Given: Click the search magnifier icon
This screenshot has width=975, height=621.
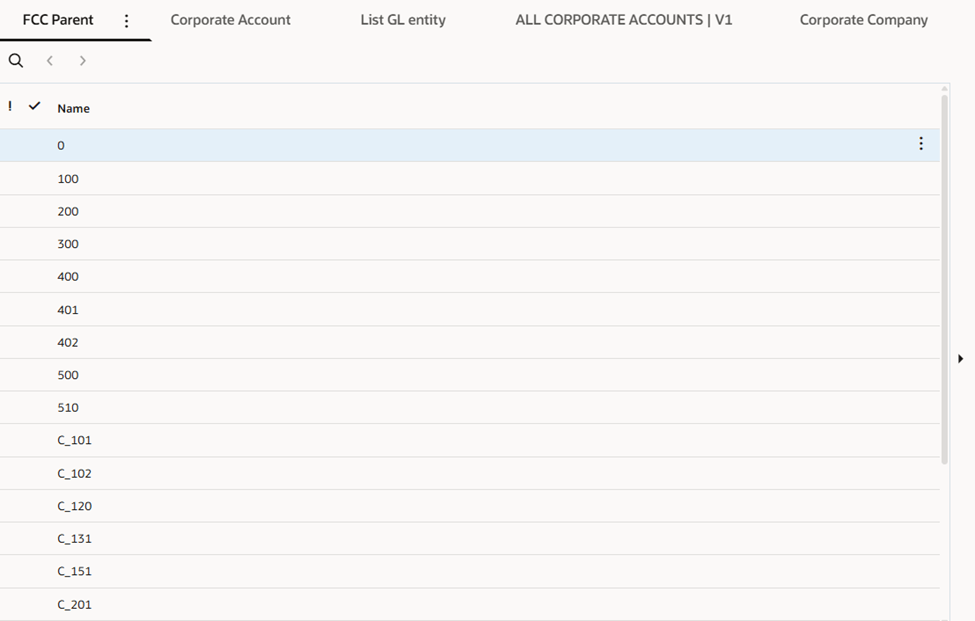Looking at the screenshot, I should (16, 61).
